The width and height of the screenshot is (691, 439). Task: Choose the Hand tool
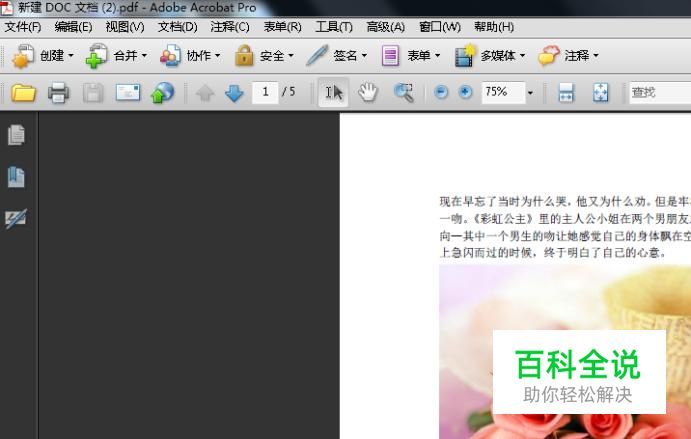click(368, 93)
